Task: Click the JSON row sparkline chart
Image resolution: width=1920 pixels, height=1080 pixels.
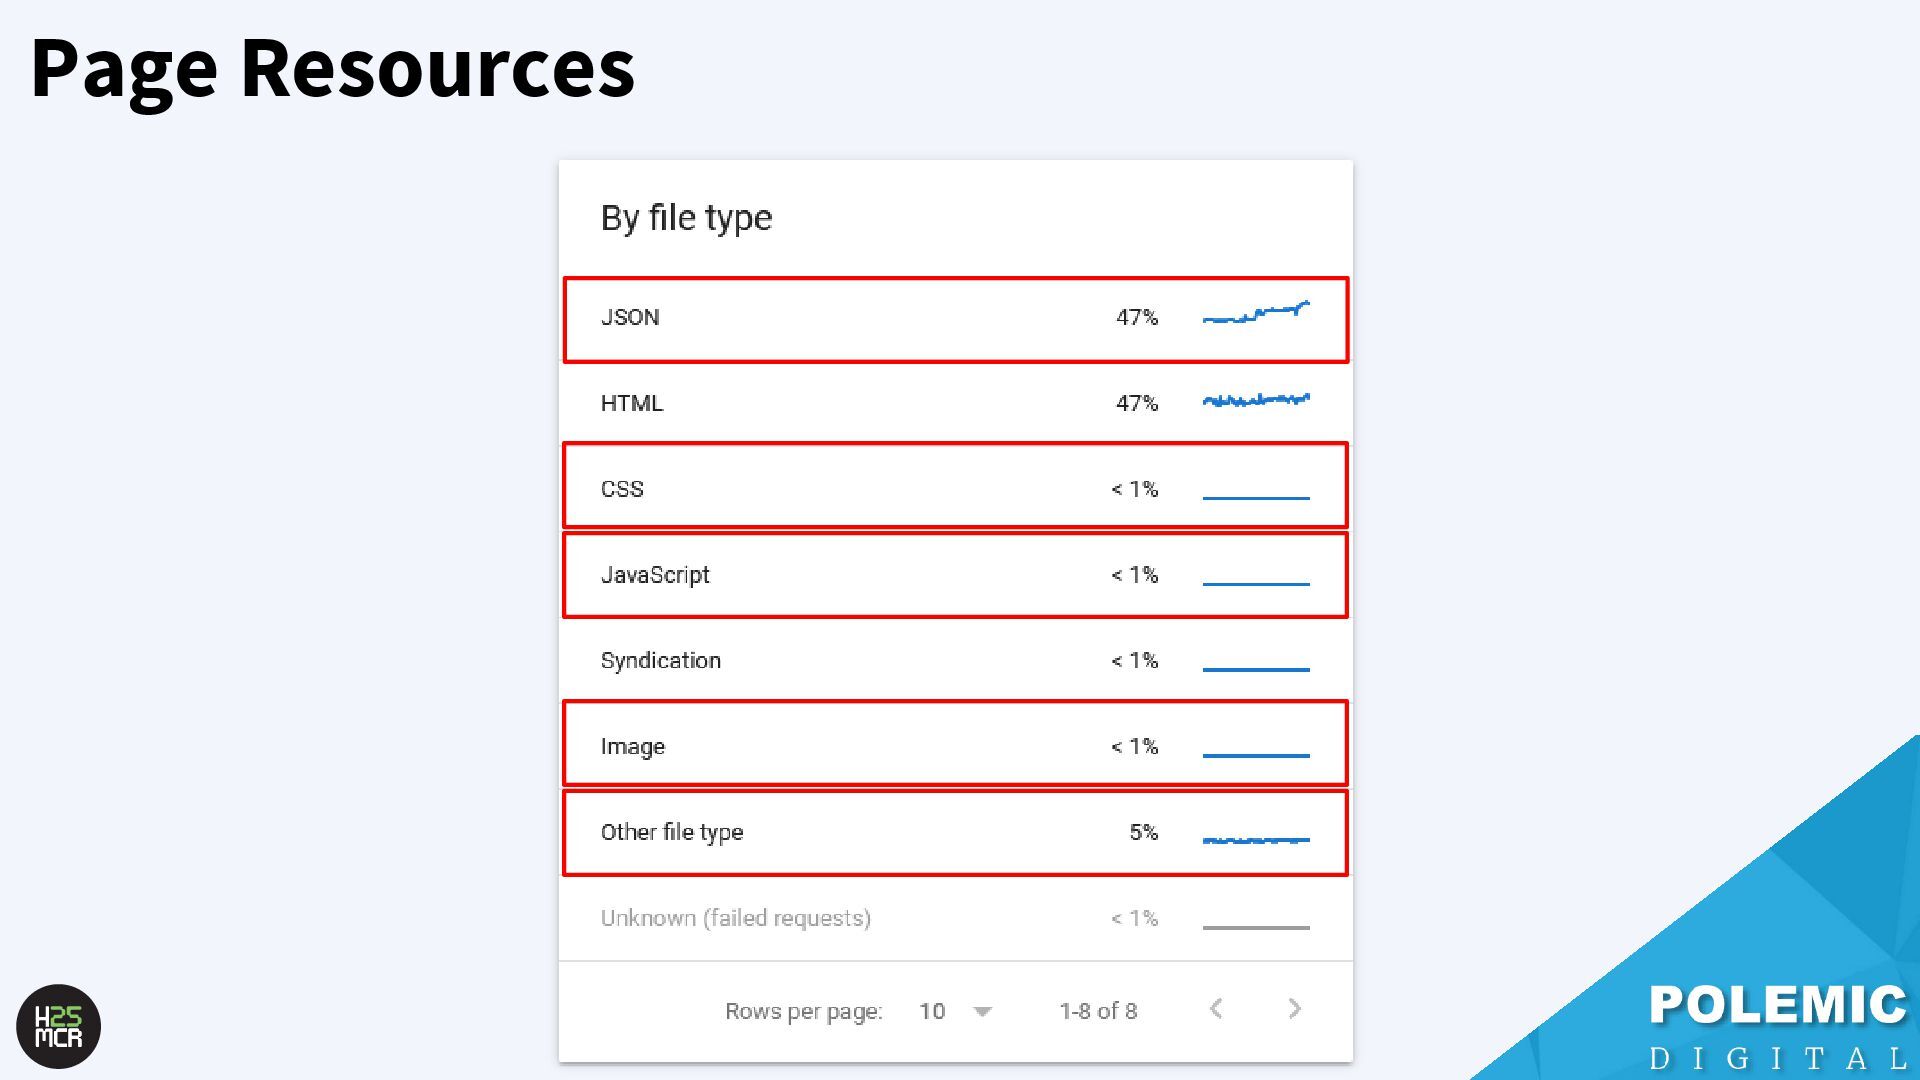Action: pyautogui.click(x=1256, y=314)
